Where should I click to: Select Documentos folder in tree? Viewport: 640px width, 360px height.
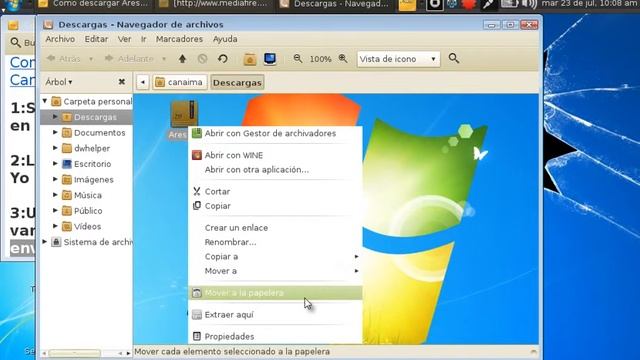coord(93,133)
